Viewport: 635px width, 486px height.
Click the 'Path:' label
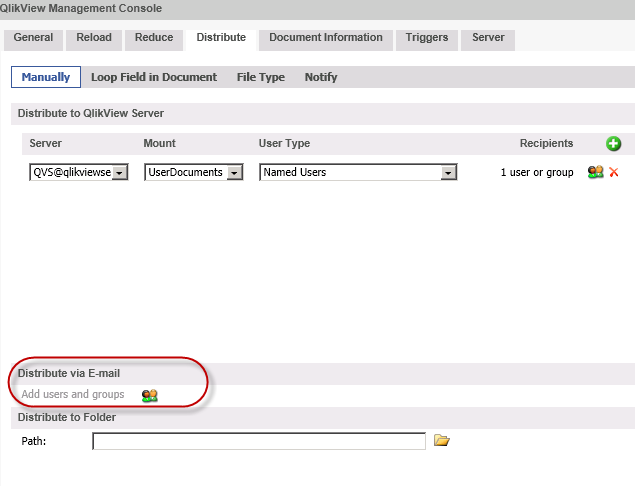[34, 441]
